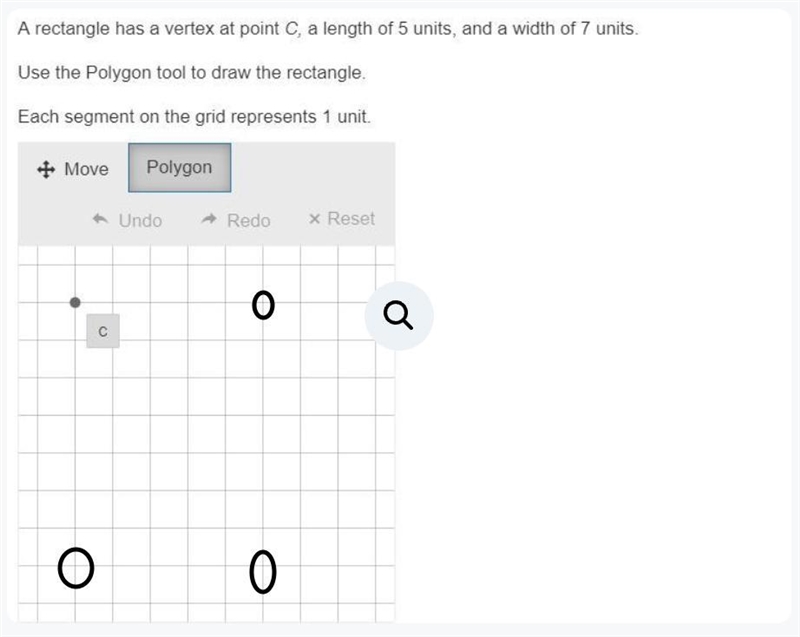
Task: Click the top-right circled grid vertex
Action: pos(263,305)
